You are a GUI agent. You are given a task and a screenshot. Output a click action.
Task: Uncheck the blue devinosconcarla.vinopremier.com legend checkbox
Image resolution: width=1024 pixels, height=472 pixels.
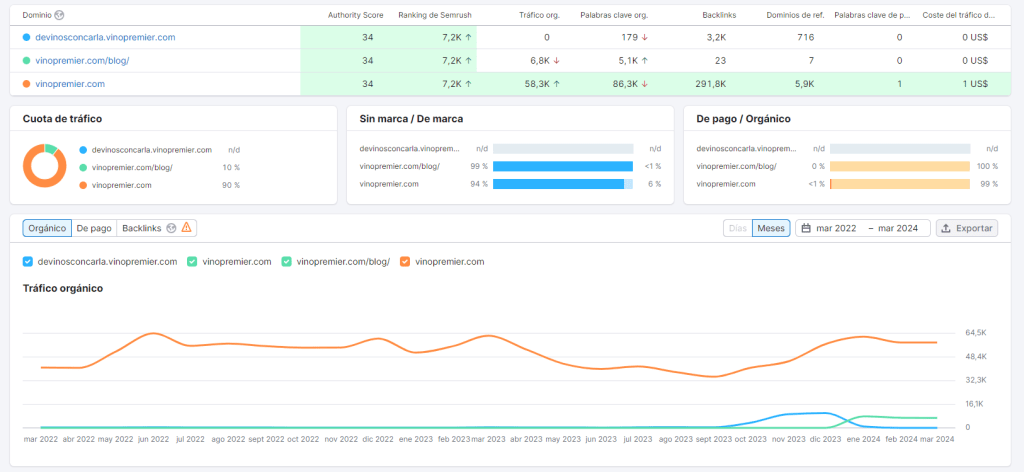click(x=27, y=262)
